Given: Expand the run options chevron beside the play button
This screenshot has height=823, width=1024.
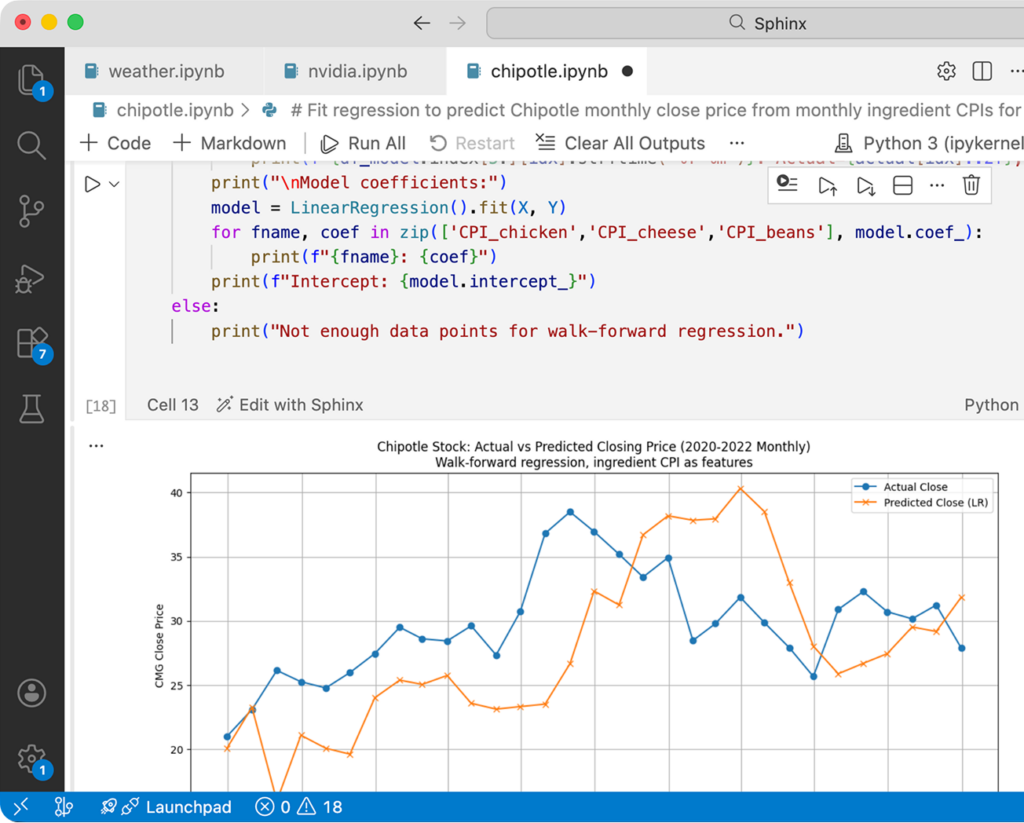Looking at the screenshot, I should [x=114, y=184].
